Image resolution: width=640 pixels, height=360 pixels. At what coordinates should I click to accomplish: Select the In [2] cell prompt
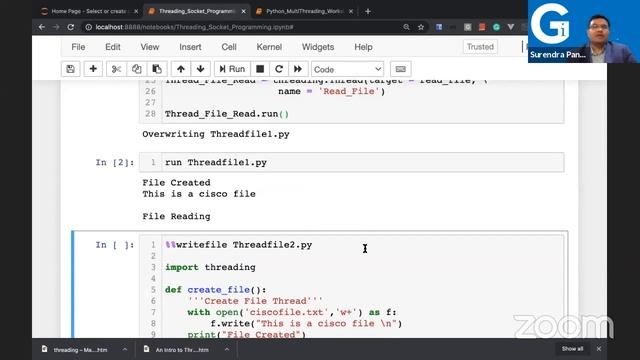click(115, 162)
